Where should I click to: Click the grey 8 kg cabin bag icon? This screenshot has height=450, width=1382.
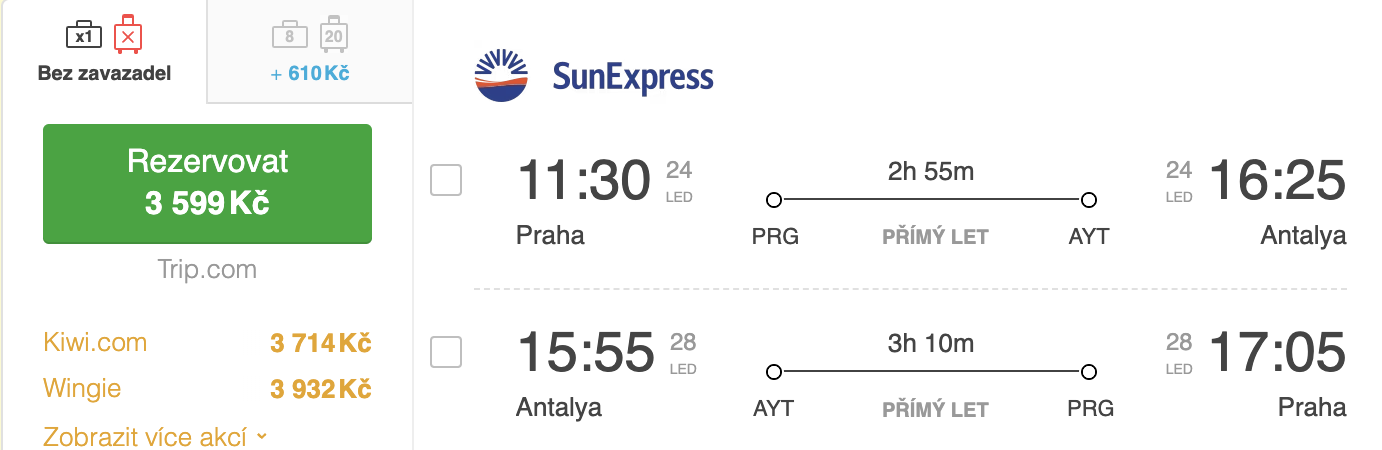[289, 36]
